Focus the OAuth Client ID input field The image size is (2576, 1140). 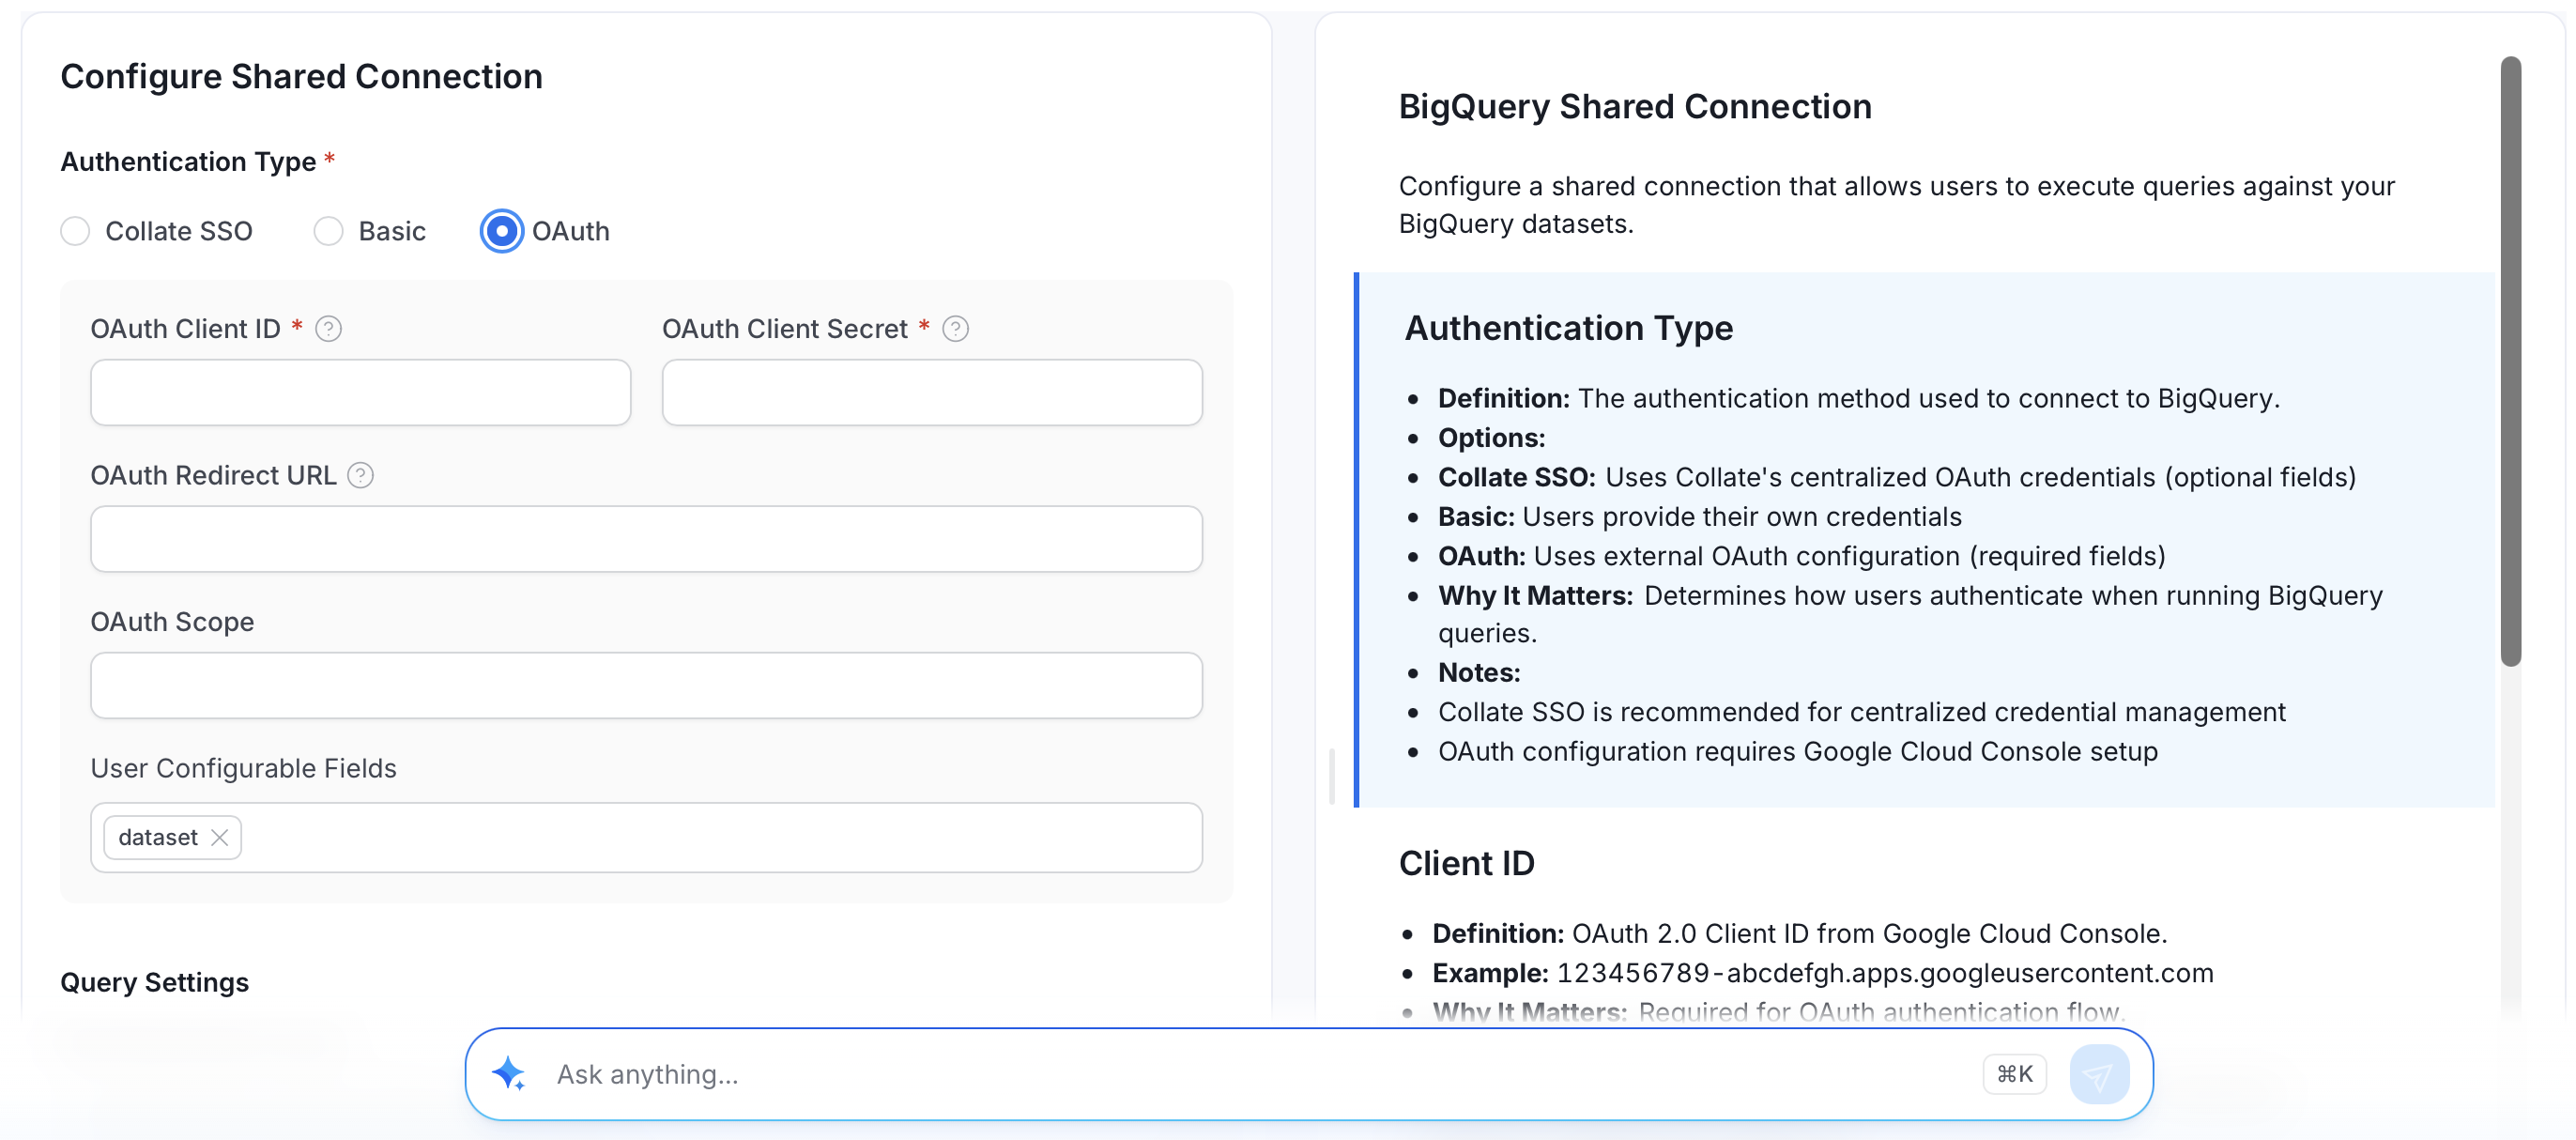(360, 392)
